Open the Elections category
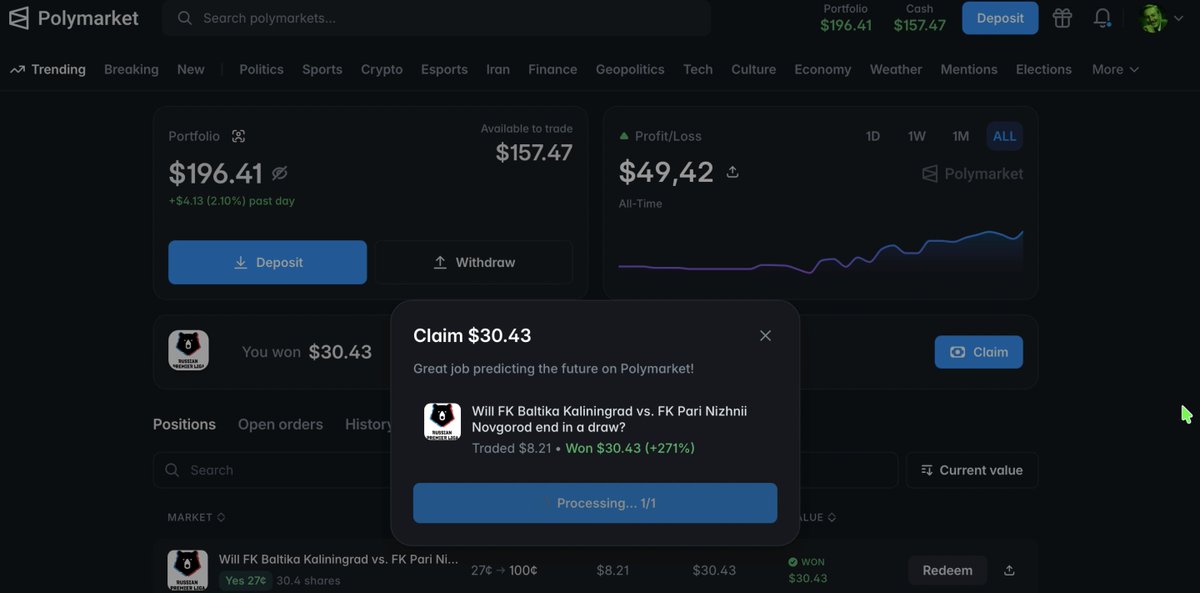The image size is (1200, 593). (x=1044, y=69)
